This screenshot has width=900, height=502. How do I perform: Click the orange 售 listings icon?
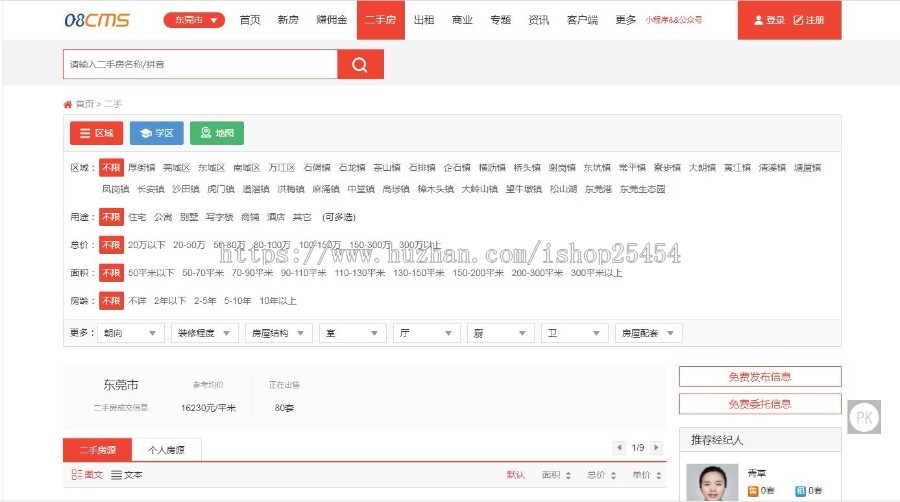(752, 491)
